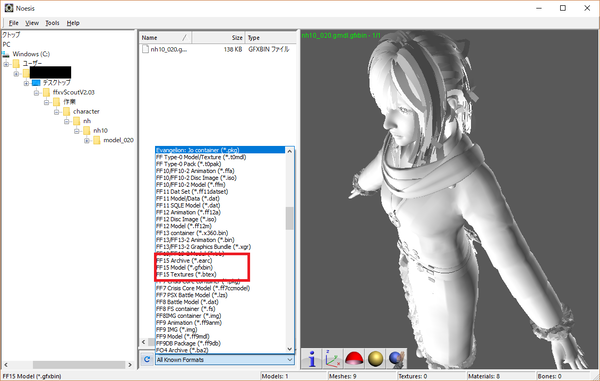Select FF15 Model (*.gfxbin) format
The width and height of the screenshot is (600, 381).
184,267
